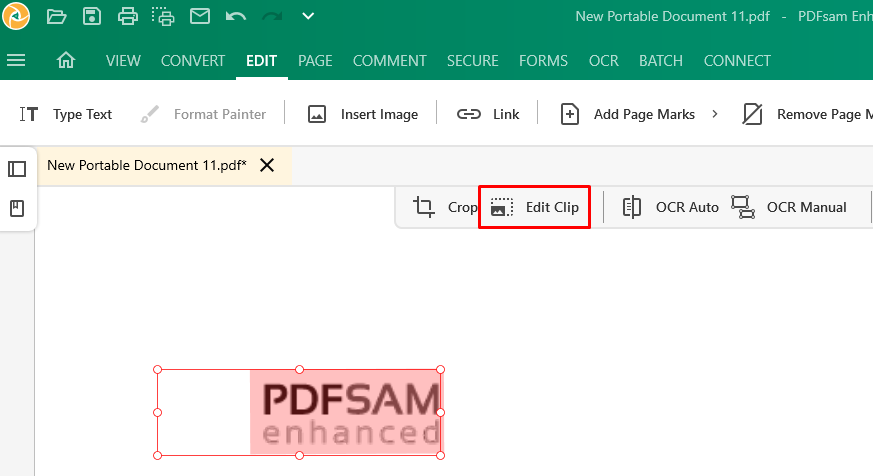The height and width of the screenshot is (476, 873).
Task: Switch to the VIEW tab
Action: pos(123,61)
